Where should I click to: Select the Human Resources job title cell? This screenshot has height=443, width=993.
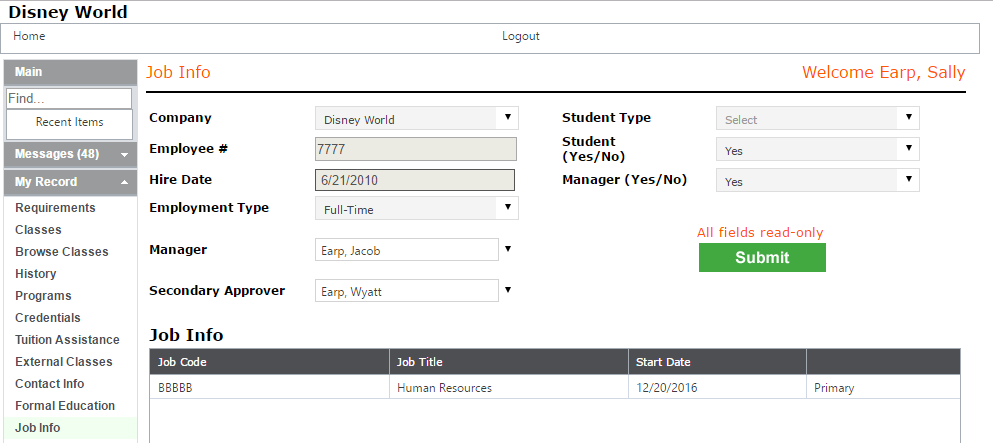[509, 387]
